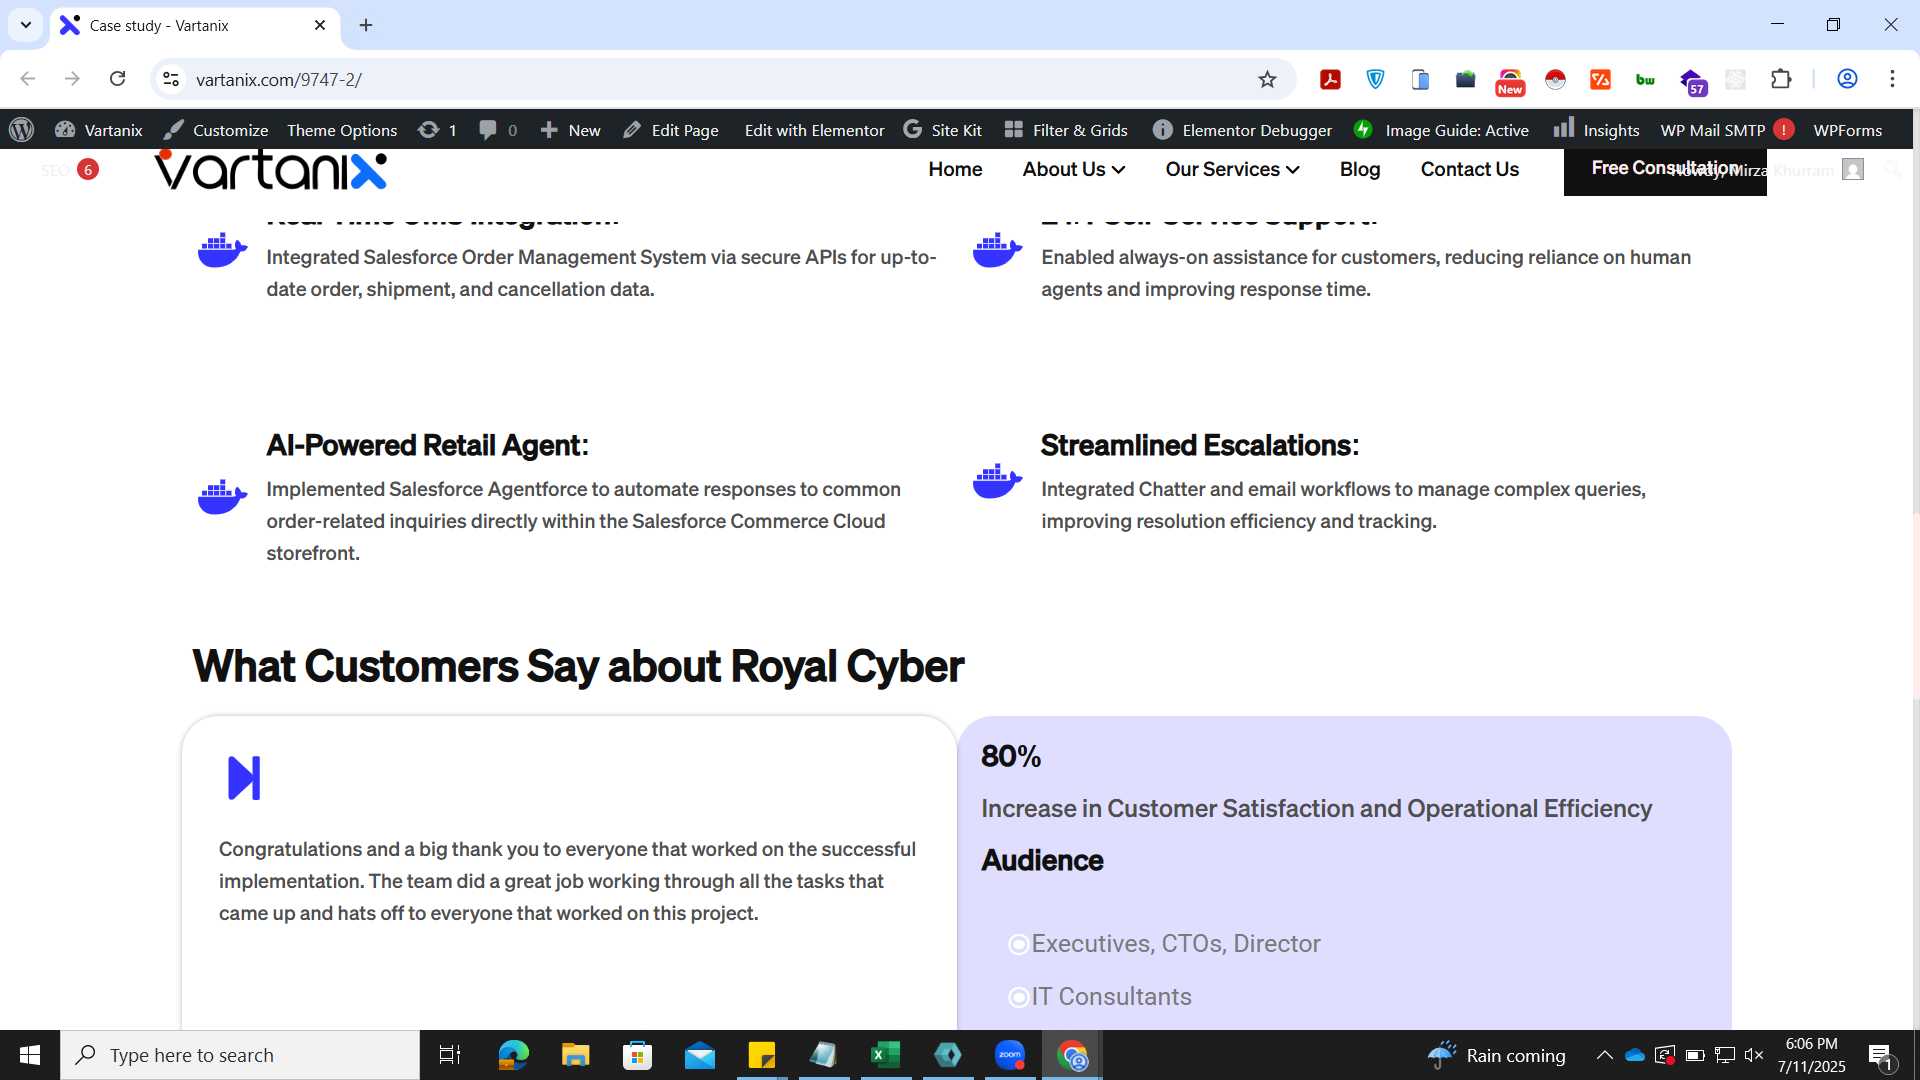Go to Home nav link

click(x=955, y=169)
